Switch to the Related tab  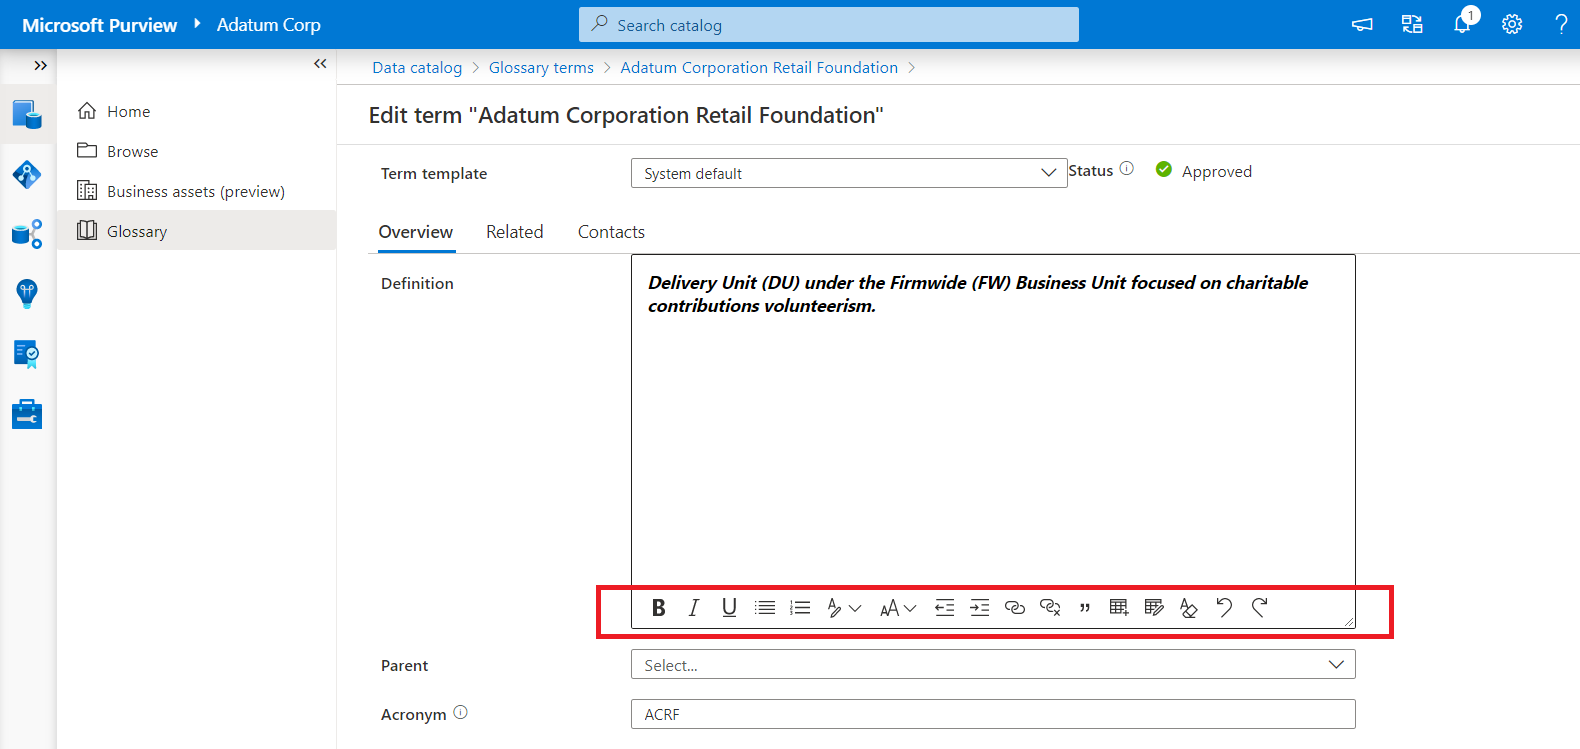pos(514,232)
